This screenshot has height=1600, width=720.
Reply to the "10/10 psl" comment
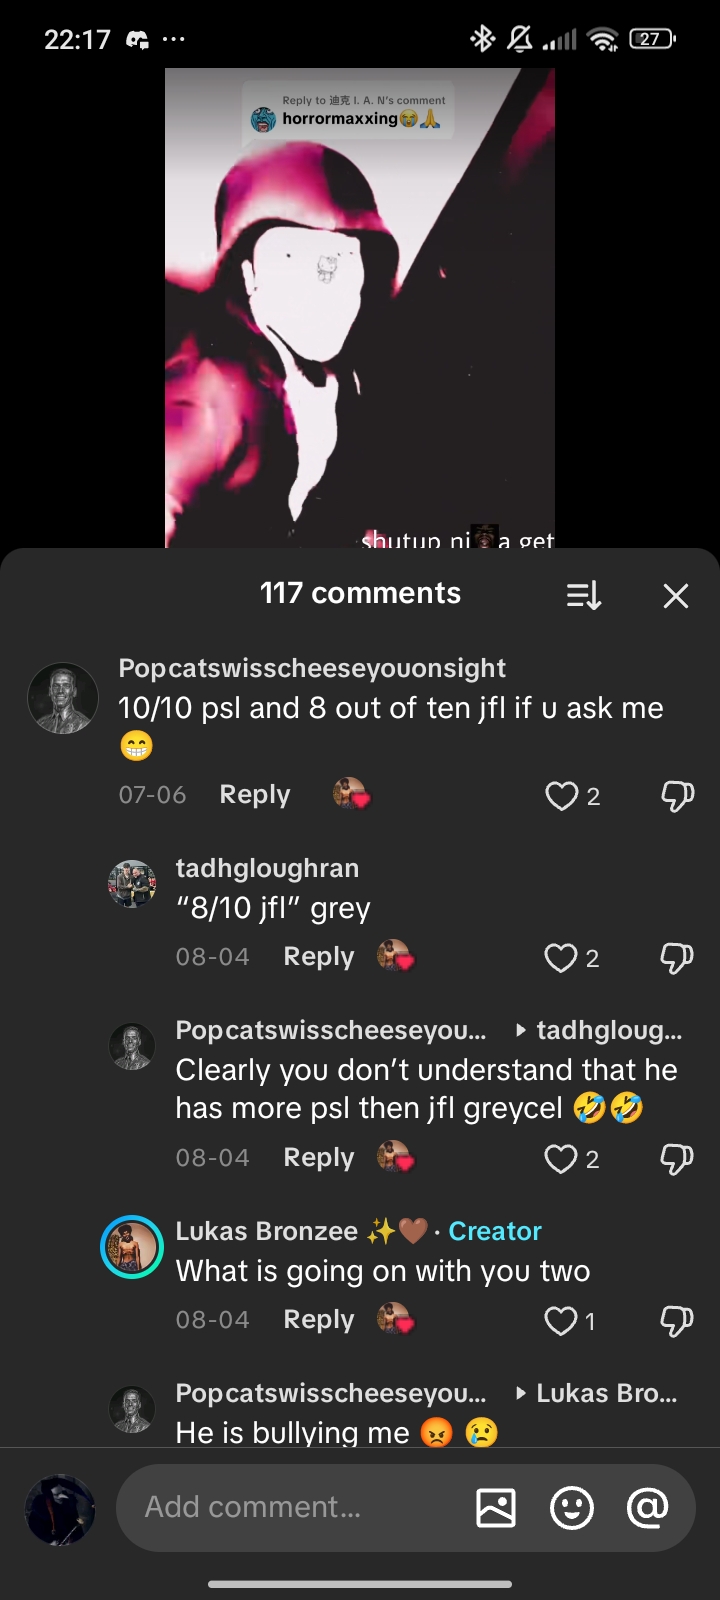tap(254, 795)
